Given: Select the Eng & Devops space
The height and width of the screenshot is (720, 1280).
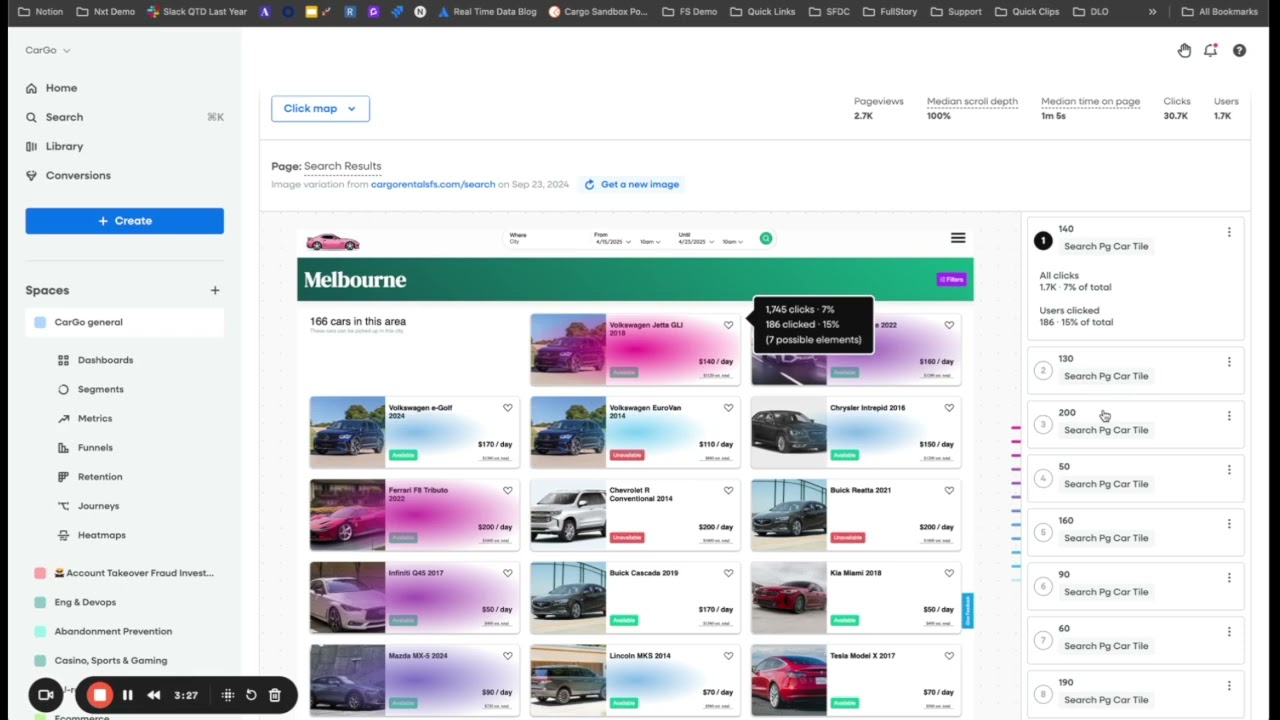Looking at the screenshot, I should (85, 602).
